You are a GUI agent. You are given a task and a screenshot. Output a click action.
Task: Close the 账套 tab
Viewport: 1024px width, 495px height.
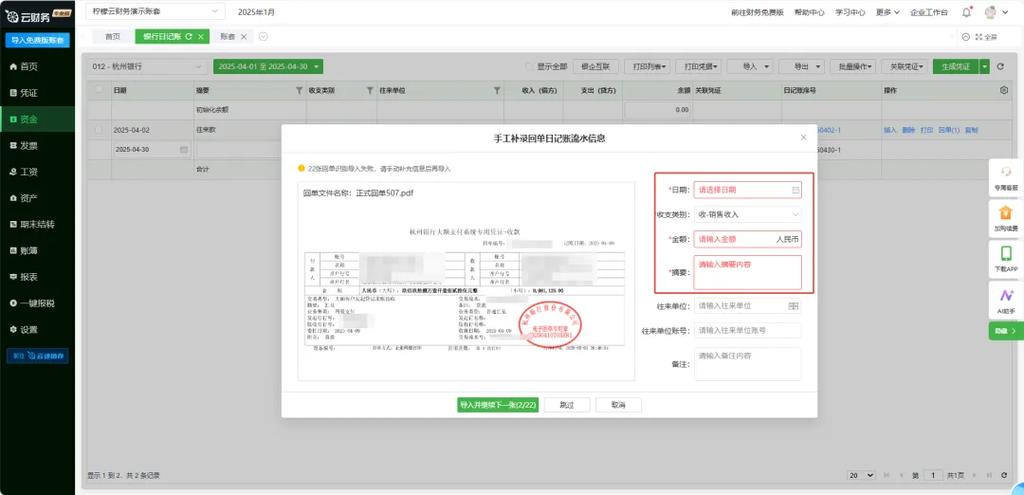click(244, 37)
